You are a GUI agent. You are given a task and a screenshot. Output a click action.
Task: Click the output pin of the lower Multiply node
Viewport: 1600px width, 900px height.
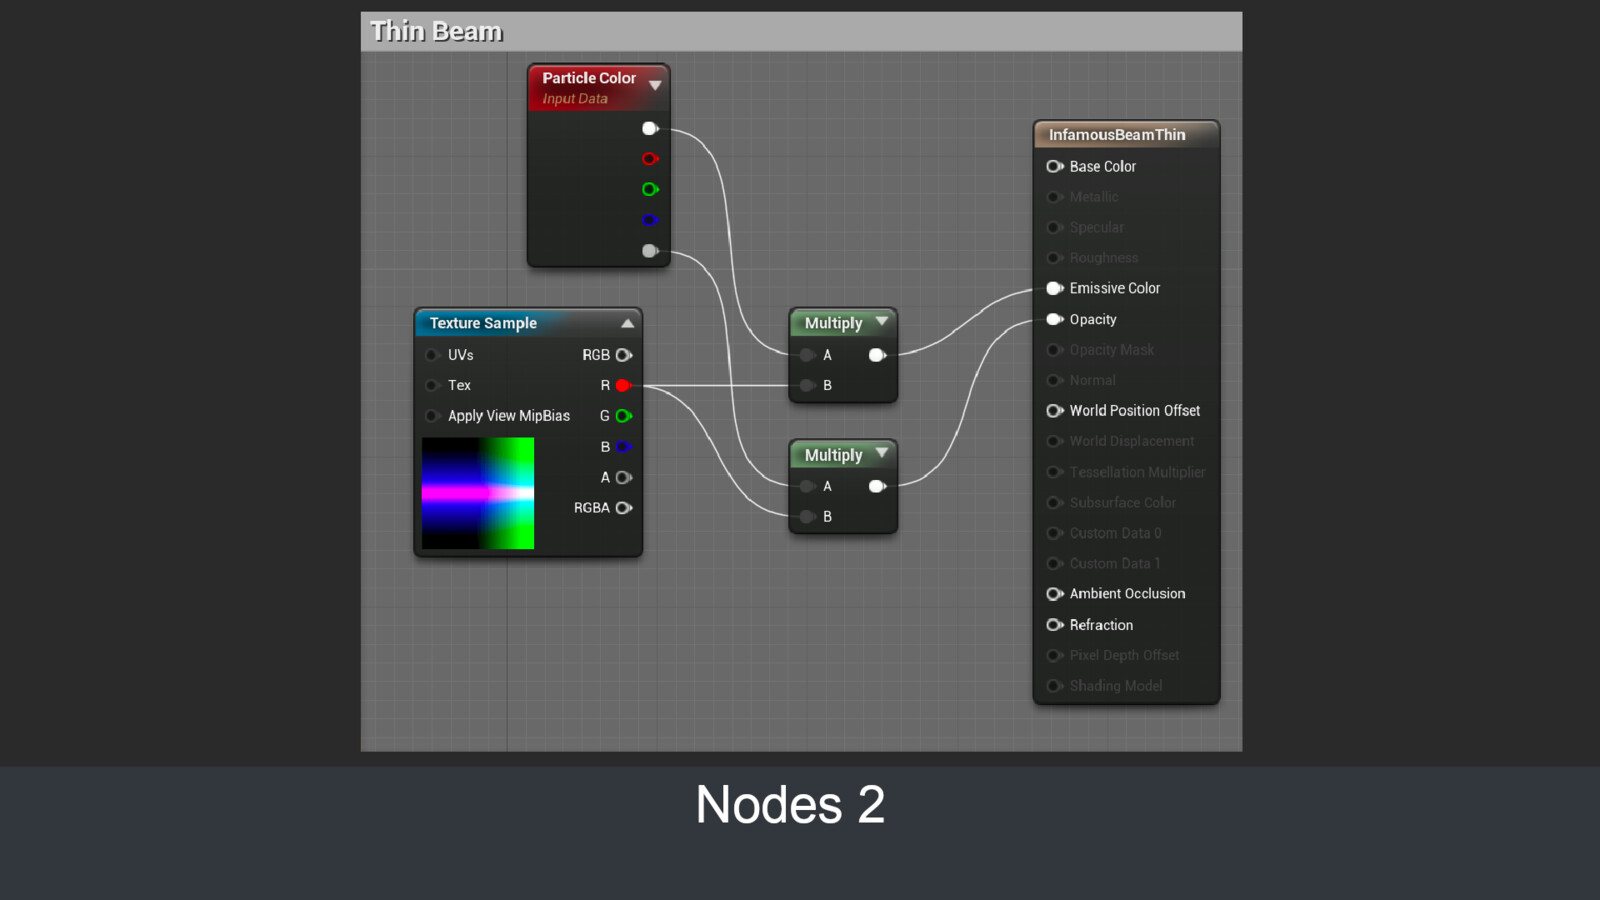pyautogui.click(x=877, y=486)
